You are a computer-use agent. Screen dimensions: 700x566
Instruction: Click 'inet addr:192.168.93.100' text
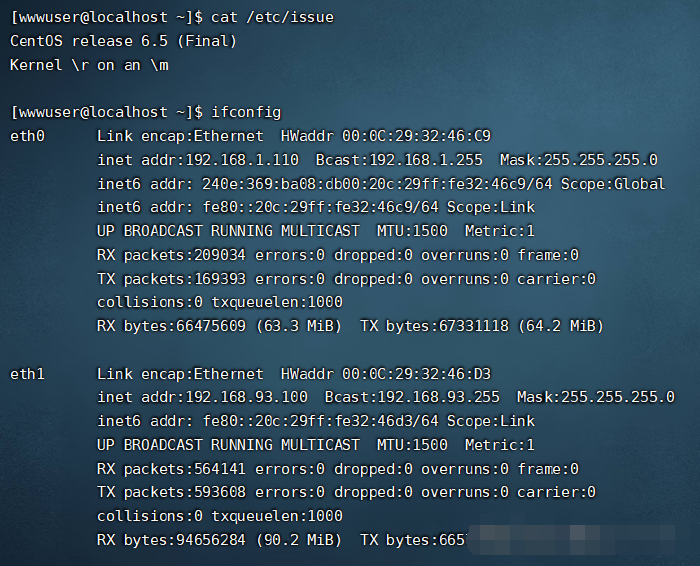(202, 397)
